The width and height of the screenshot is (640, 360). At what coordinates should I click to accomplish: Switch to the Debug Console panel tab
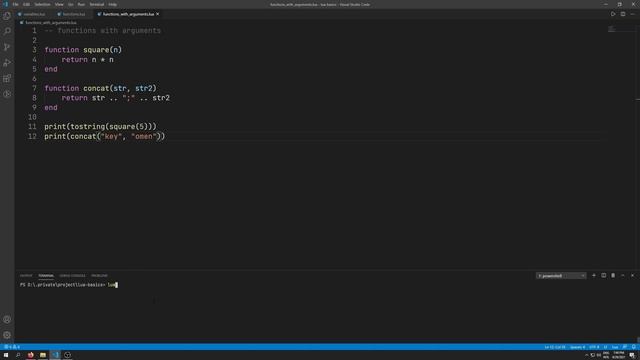[x=73, y=276]
